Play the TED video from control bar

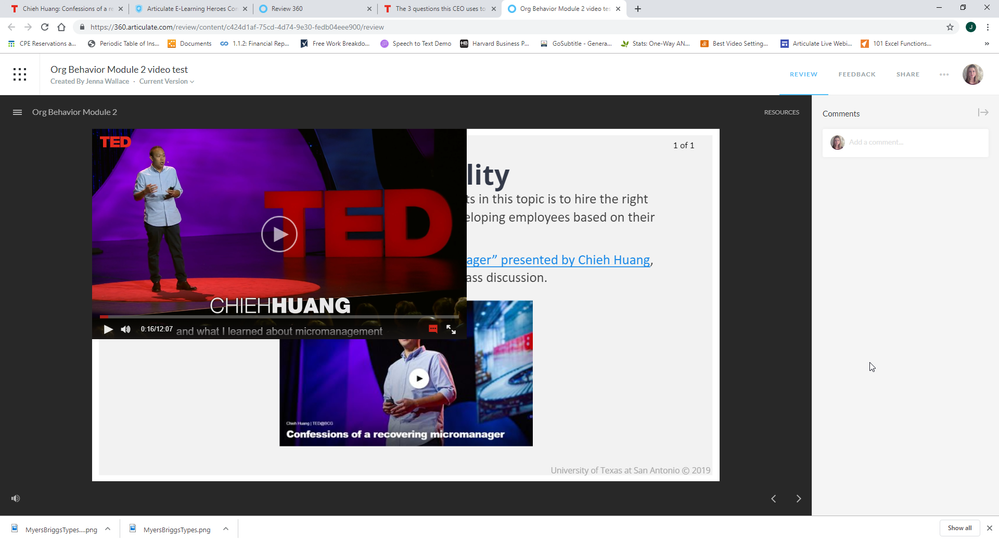point(108,329)
